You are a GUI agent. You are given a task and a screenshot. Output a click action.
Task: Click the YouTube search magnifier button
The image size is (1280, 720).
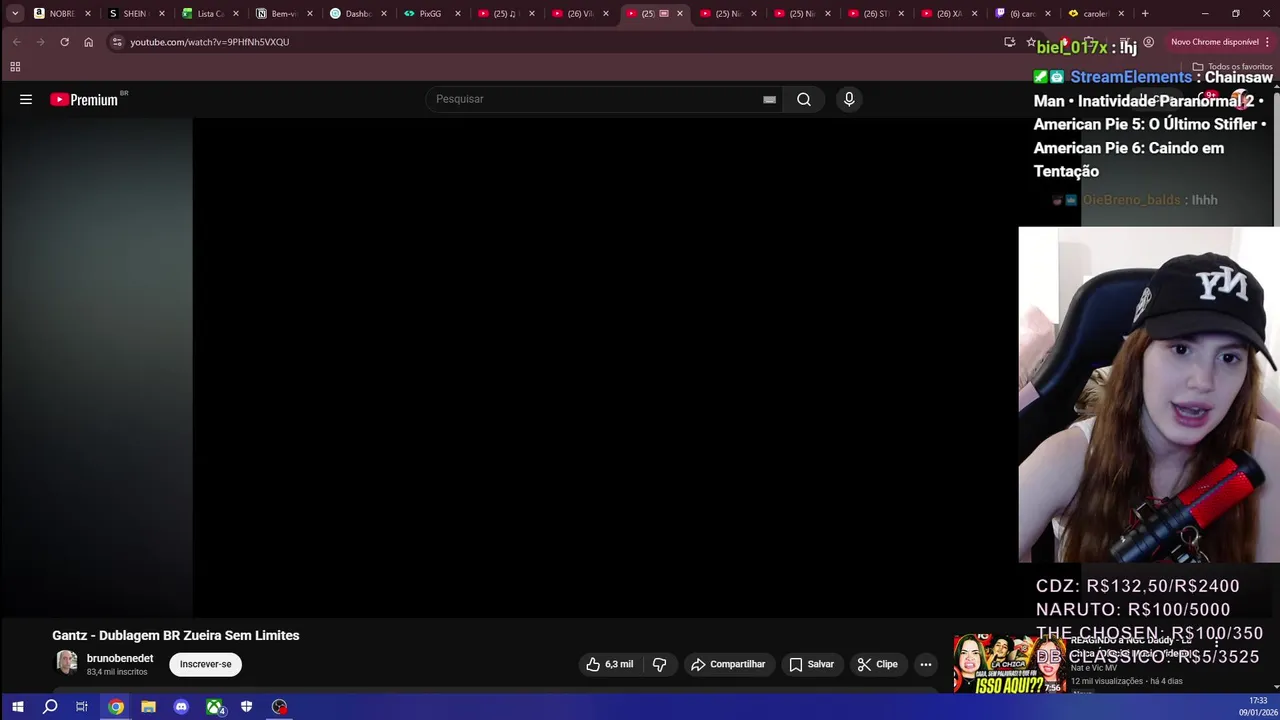tap(804, 99)
